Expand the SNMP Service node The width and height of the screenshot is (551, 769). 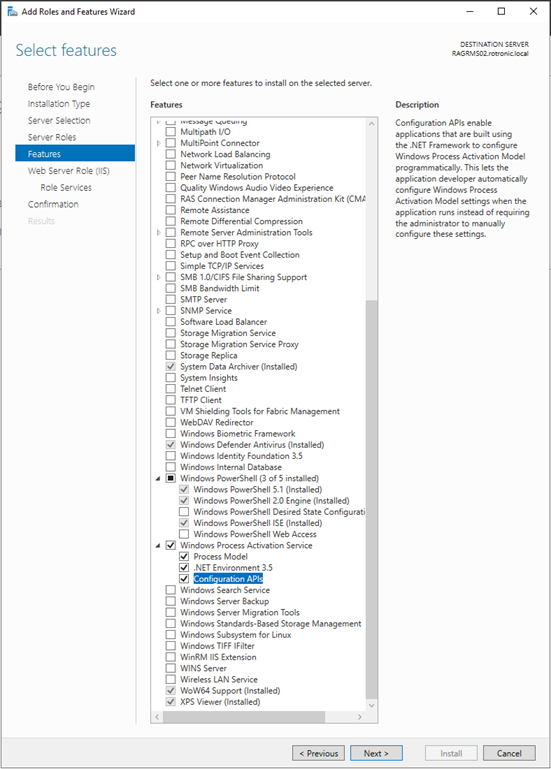(158, 311)
